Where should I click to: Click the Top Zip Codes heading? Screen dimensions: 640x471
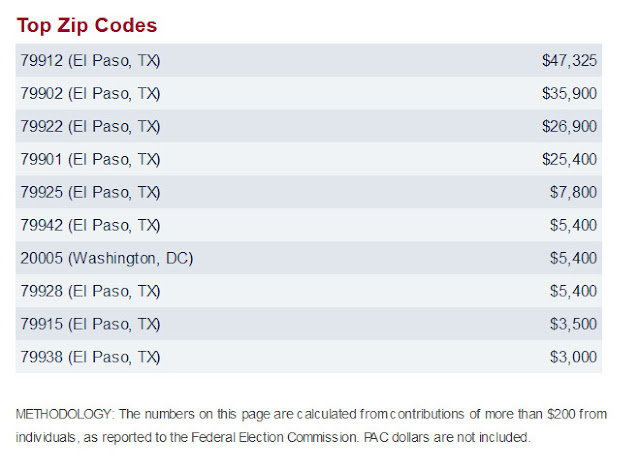click(87, 26)
